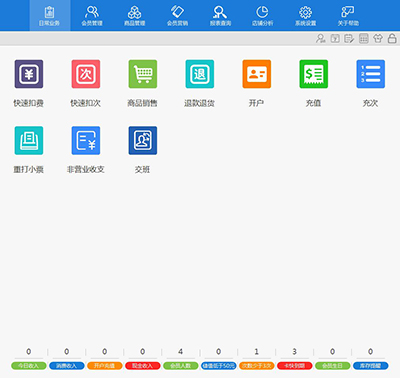The height and width of the screenshot is (378, 400).
Task: Open the 报表查询 report query tab
Action: (x=220, y=15)
